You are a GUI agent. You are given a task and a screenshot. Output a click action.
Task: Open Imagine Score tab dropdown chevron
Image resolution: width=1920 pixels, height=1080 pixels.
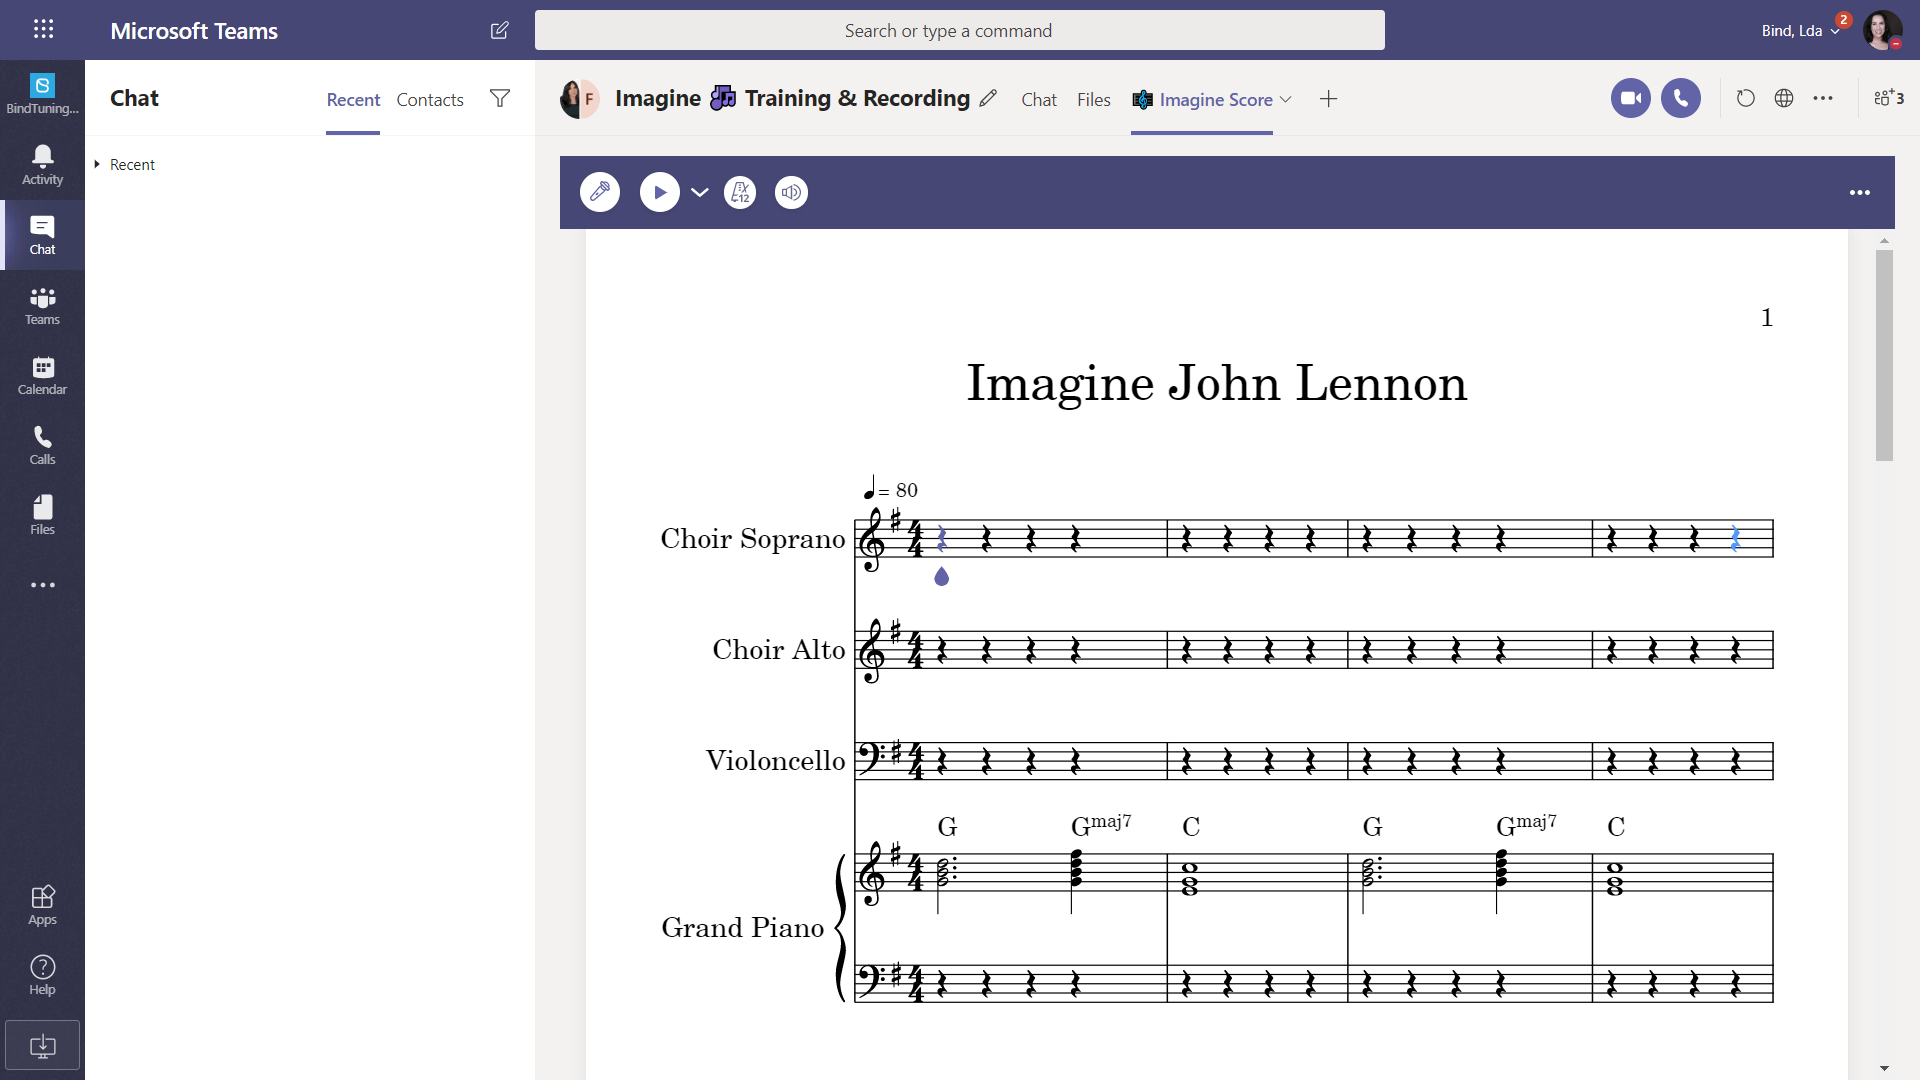tap(1286, 99)
